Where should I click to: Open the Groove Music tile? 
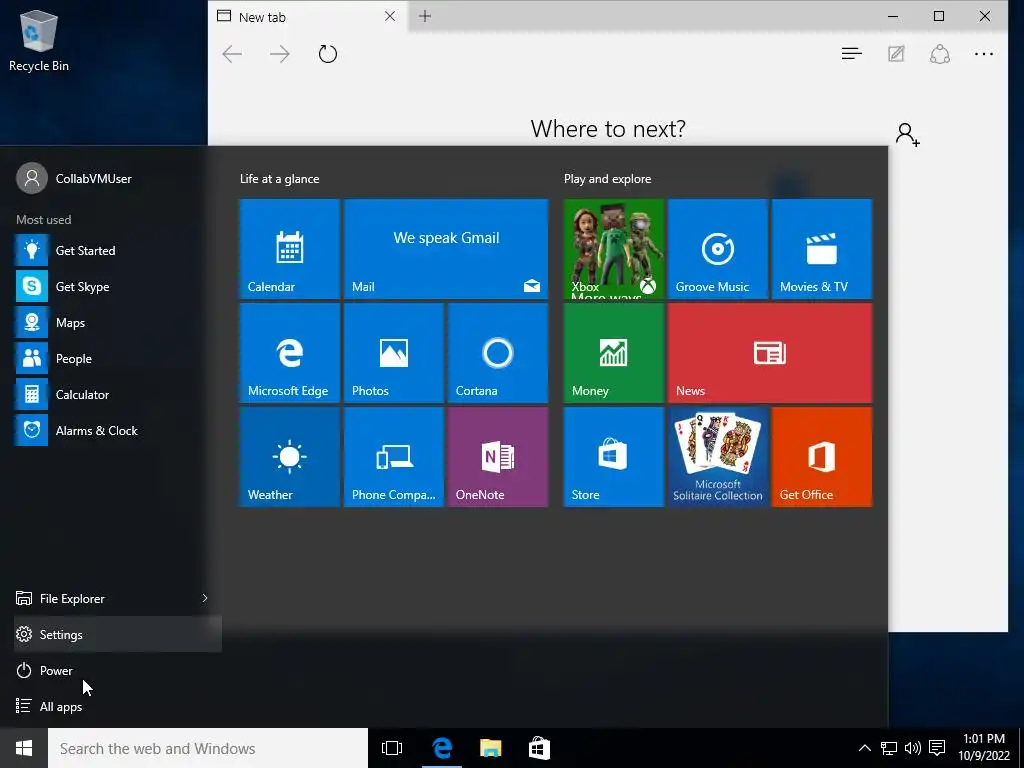(x=718, y=249)
